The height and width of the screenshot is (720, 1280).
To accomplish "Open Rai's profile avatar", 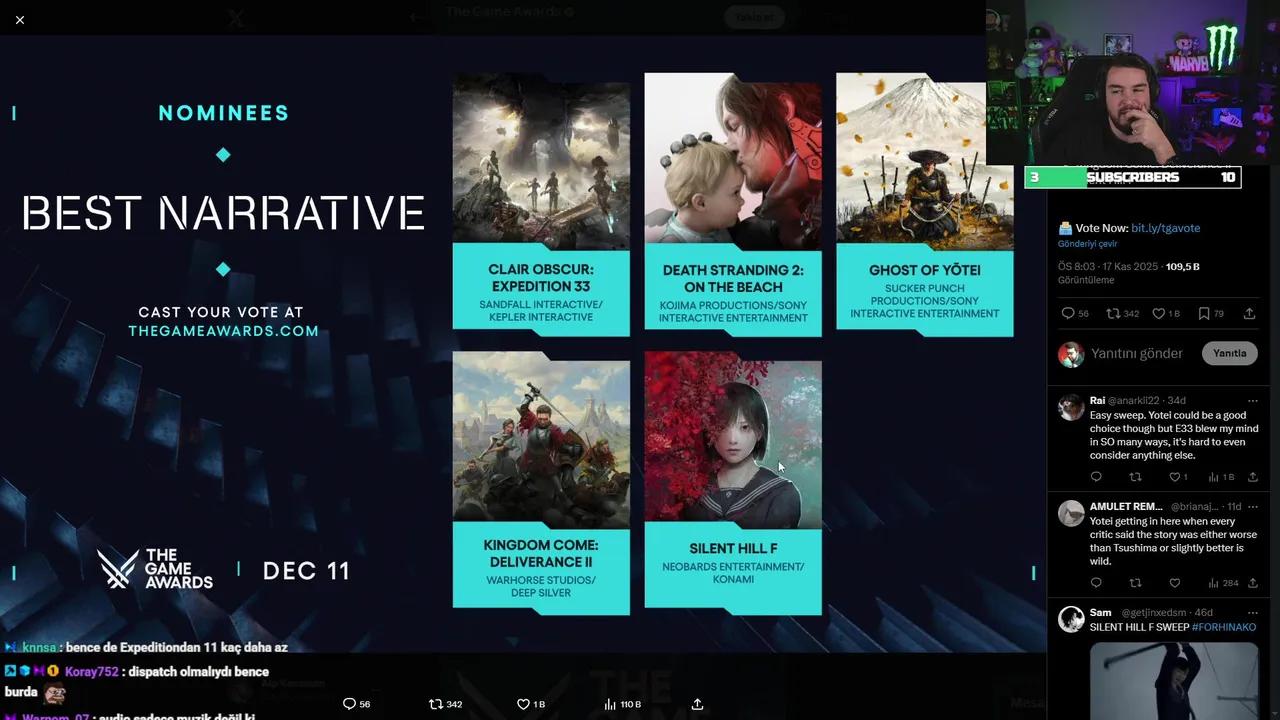I will (x=1071, y=407).
